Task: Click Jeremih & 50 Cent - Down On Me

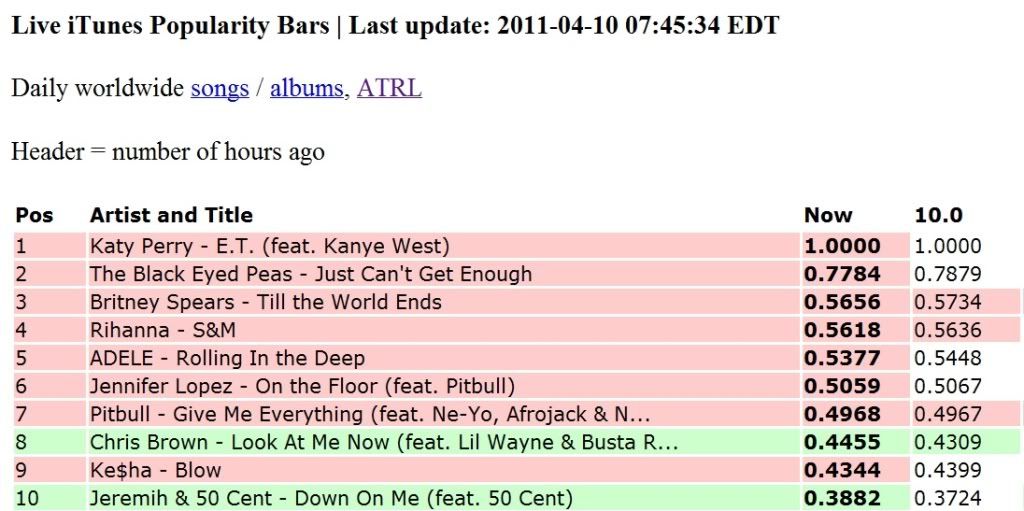Action: 331,498
